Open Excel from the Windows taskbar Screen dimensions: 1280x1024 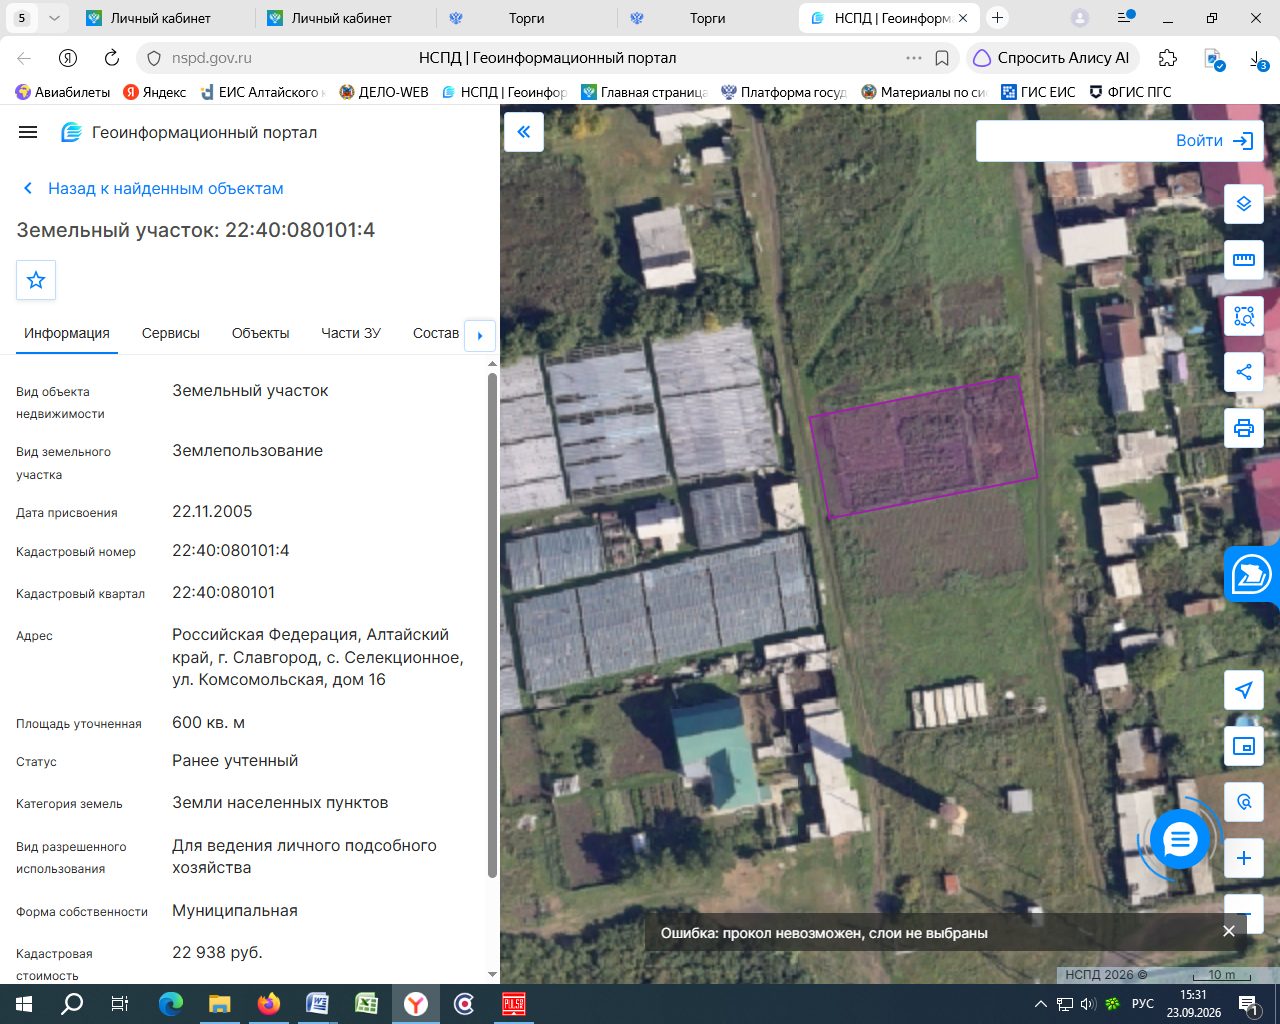[x=366, y=1004]
